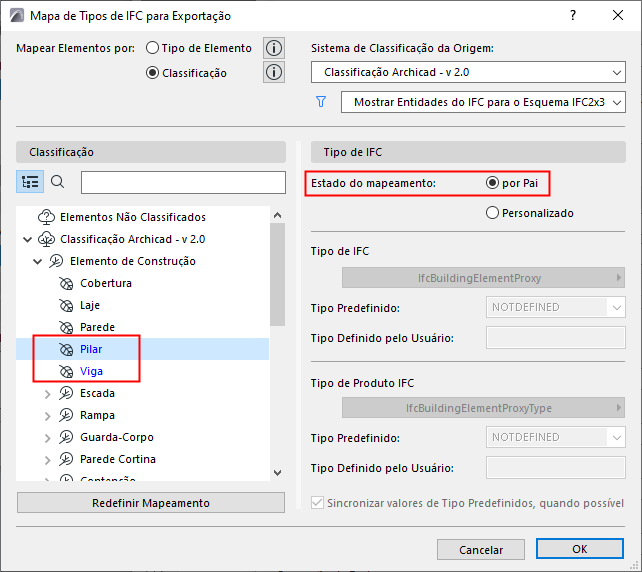
Task: Open Mostrar Entidades do IFC schema dropdown
Action: (x=483, y=102)
